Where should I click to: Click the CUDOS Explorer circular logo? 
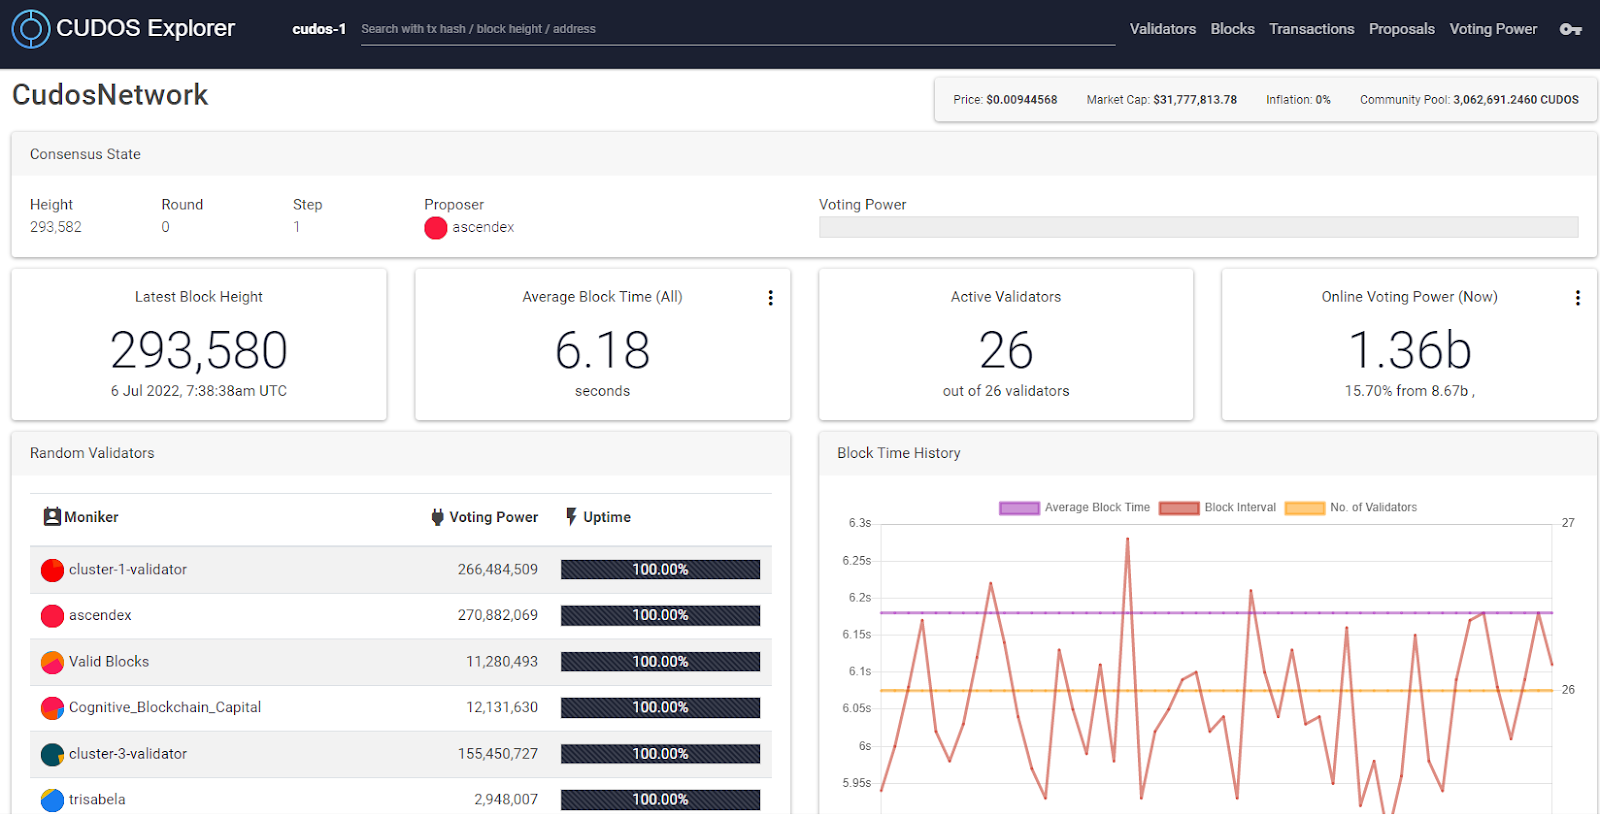click(x=31, y=29)
